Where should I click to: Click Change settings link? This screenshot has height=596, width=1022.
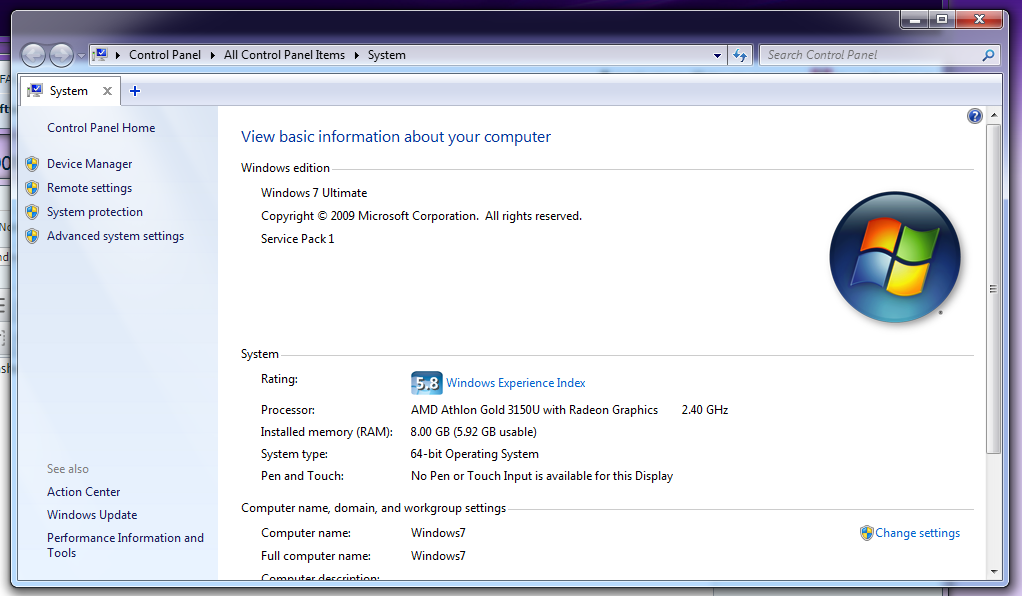917,533
